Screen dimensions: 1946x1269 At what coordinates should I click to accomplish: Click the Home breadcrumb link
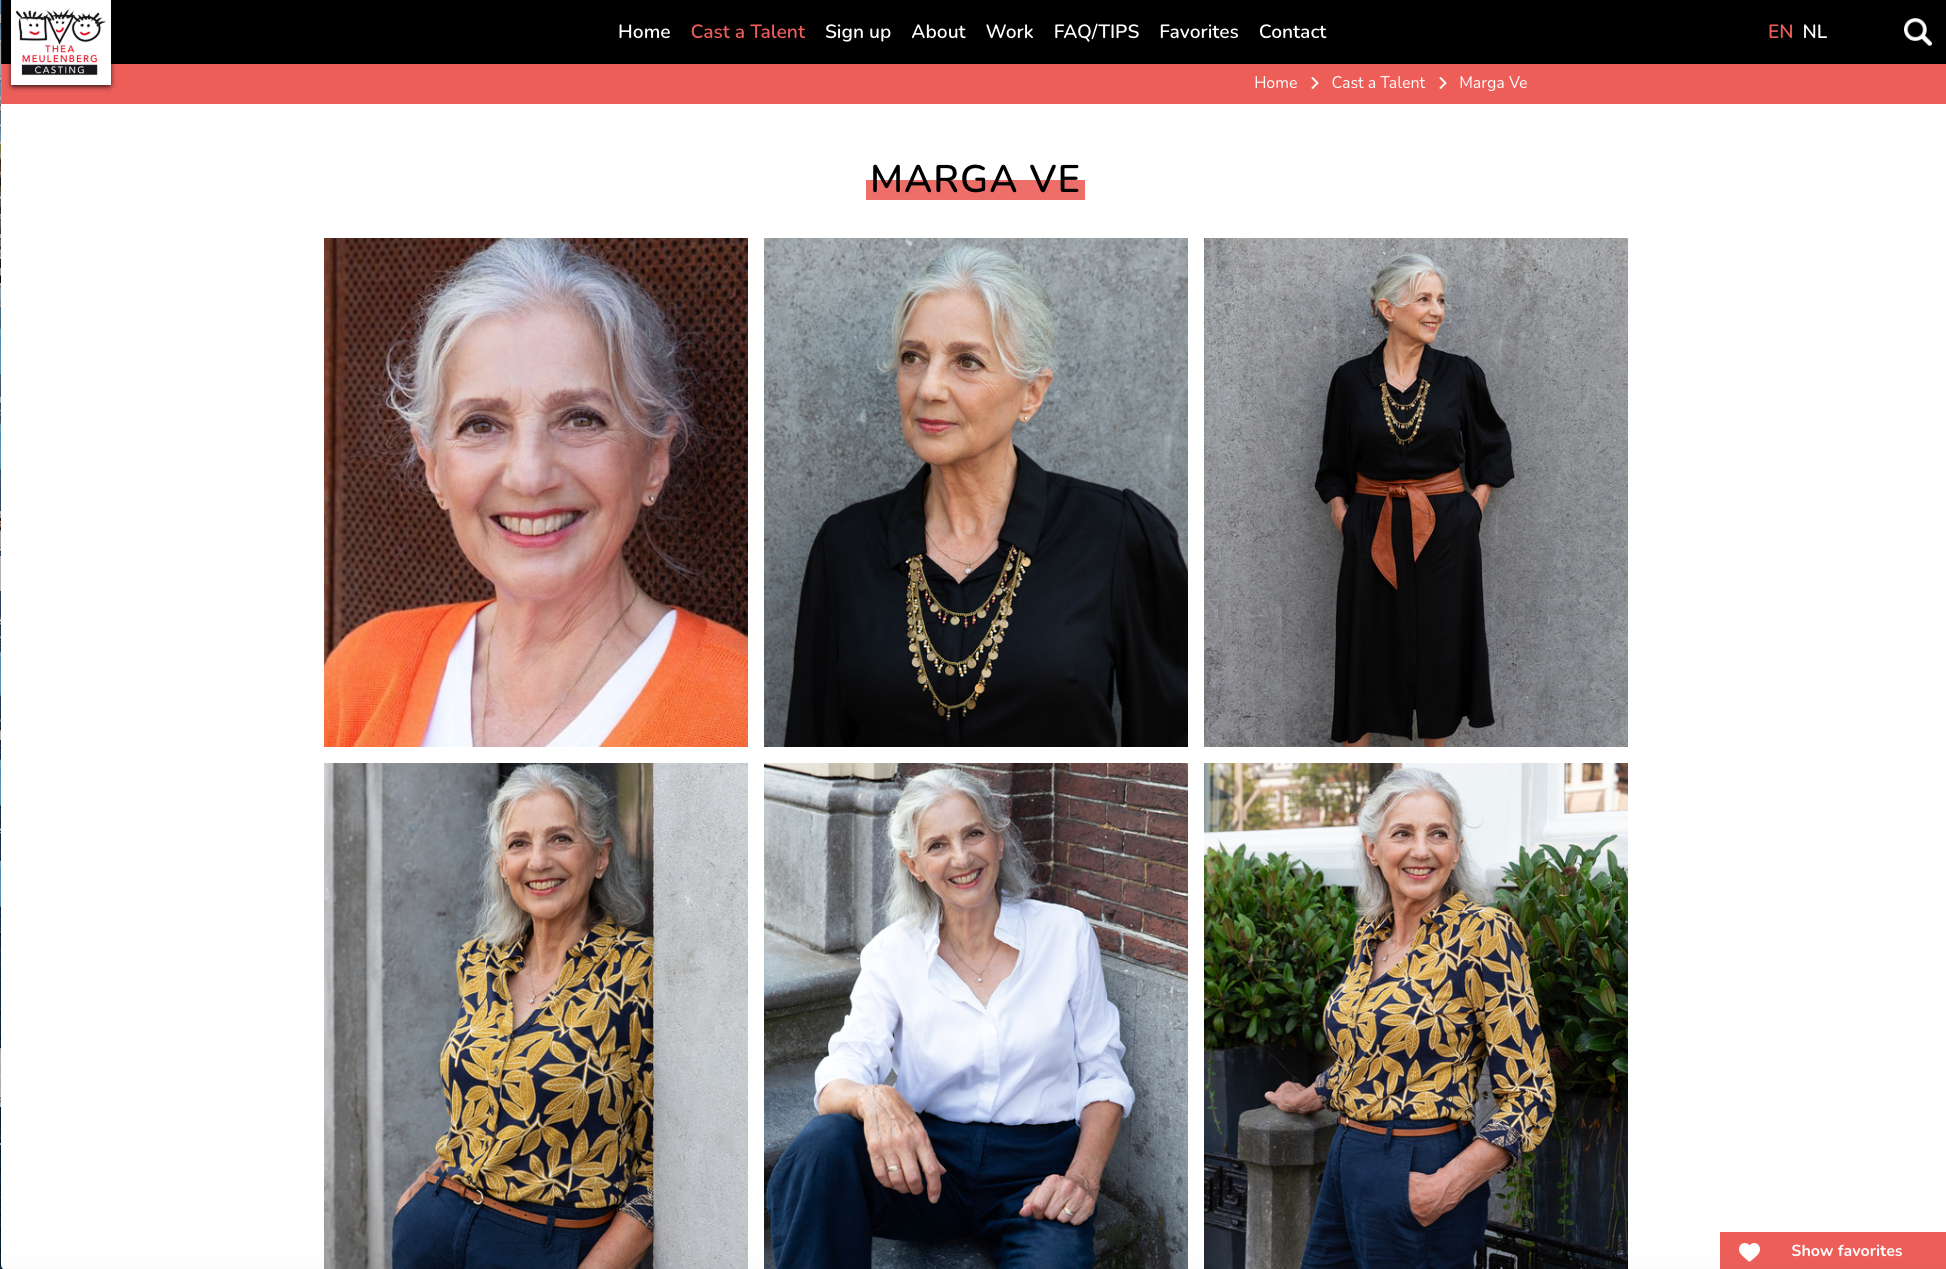pyautogui.click(x=1275, y=83)
